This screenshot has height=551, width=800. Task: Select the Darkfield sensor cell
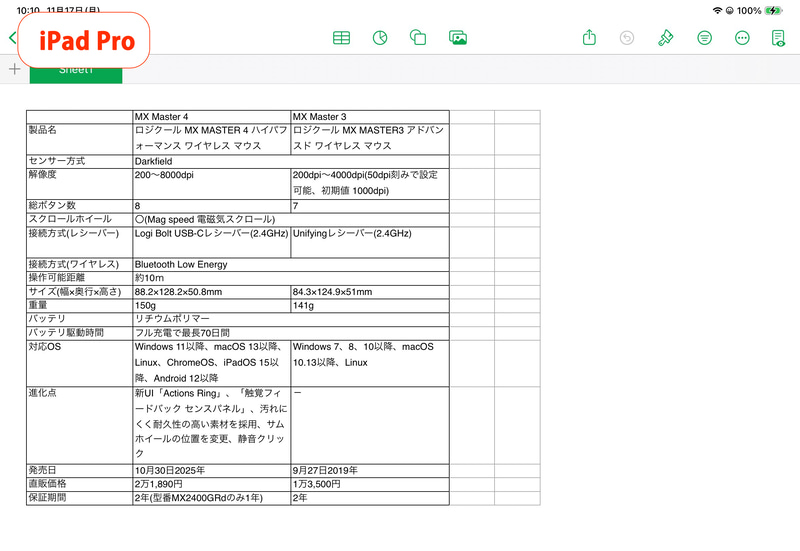click(291, 161)
